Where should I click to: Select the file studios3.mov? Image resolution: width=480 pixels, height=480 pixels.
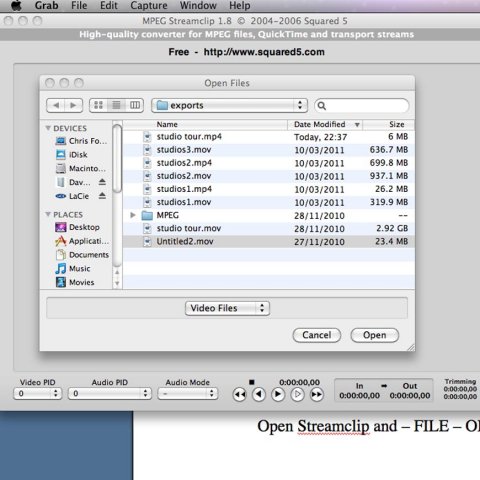tap(269, 150)
